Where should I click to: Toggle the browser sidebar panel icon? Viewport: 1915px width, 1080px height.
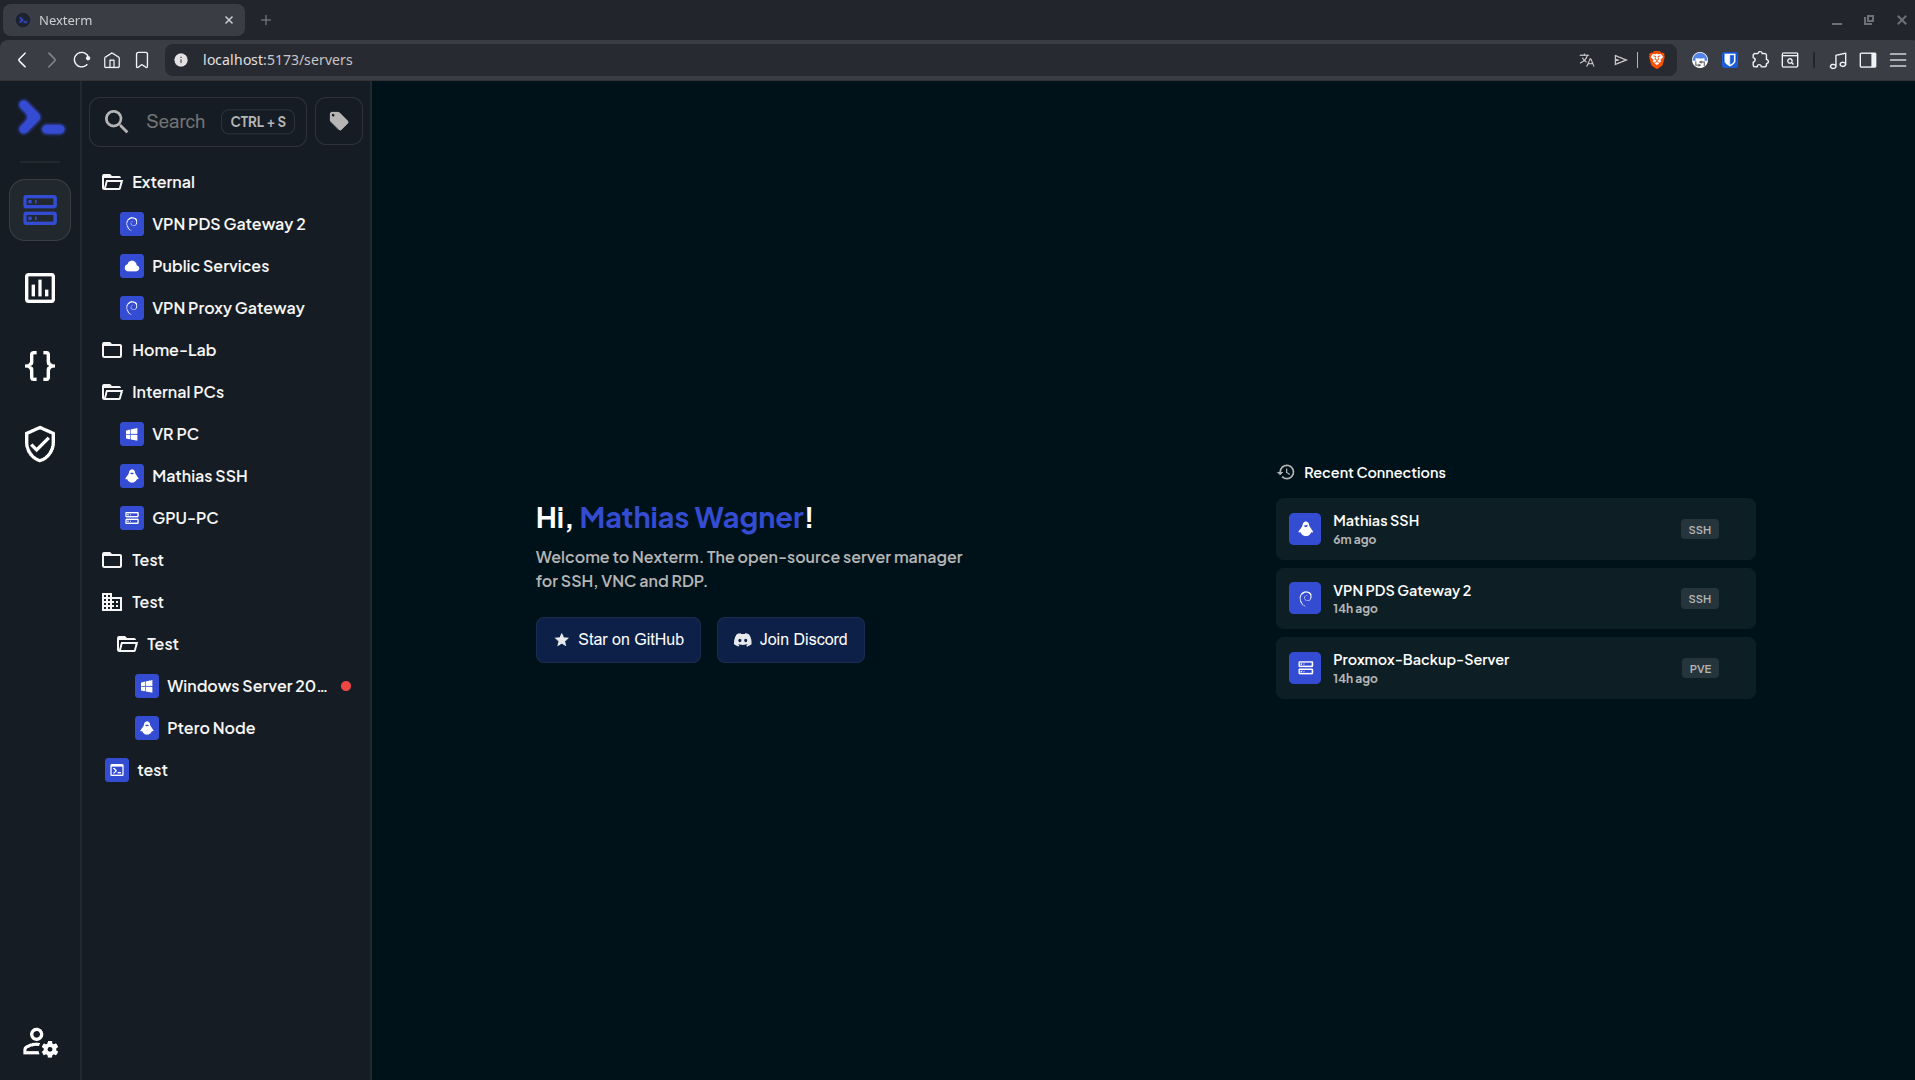point(1867,60)
